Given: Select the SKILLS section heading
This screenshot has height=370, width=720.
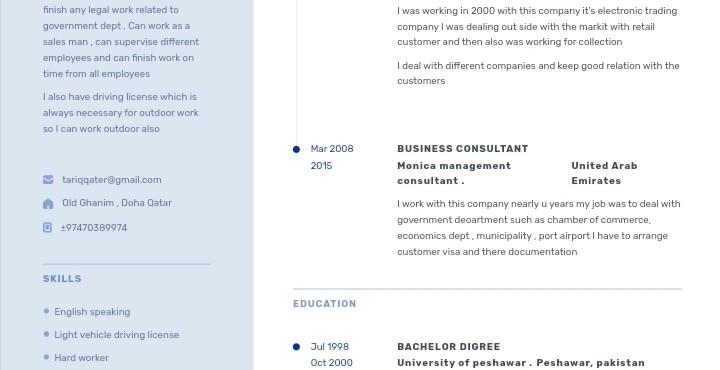Looking at the screenshot, I should [x=62, y=279].
